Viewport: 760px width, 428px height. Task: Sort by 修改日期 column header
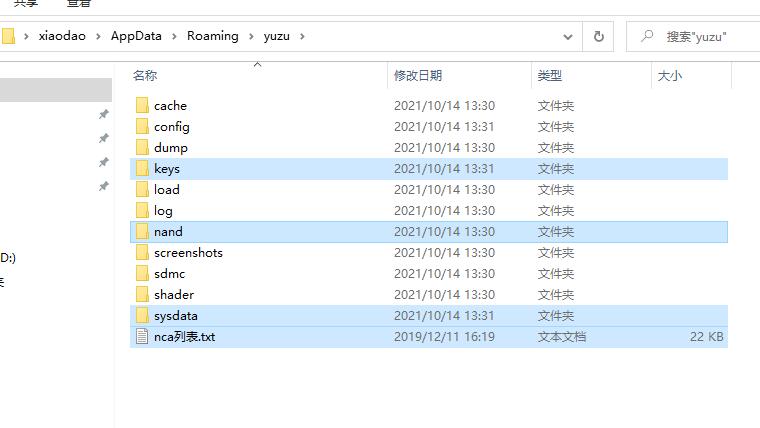coord(418,76)
